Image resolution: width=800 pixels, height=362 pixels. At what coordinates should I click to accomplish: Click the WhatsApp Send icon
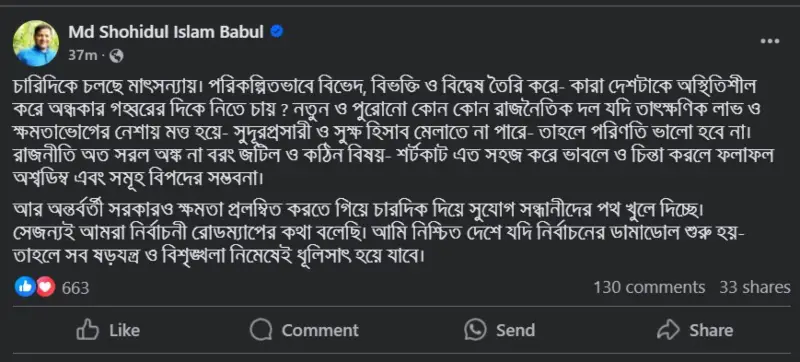point(475,330)
